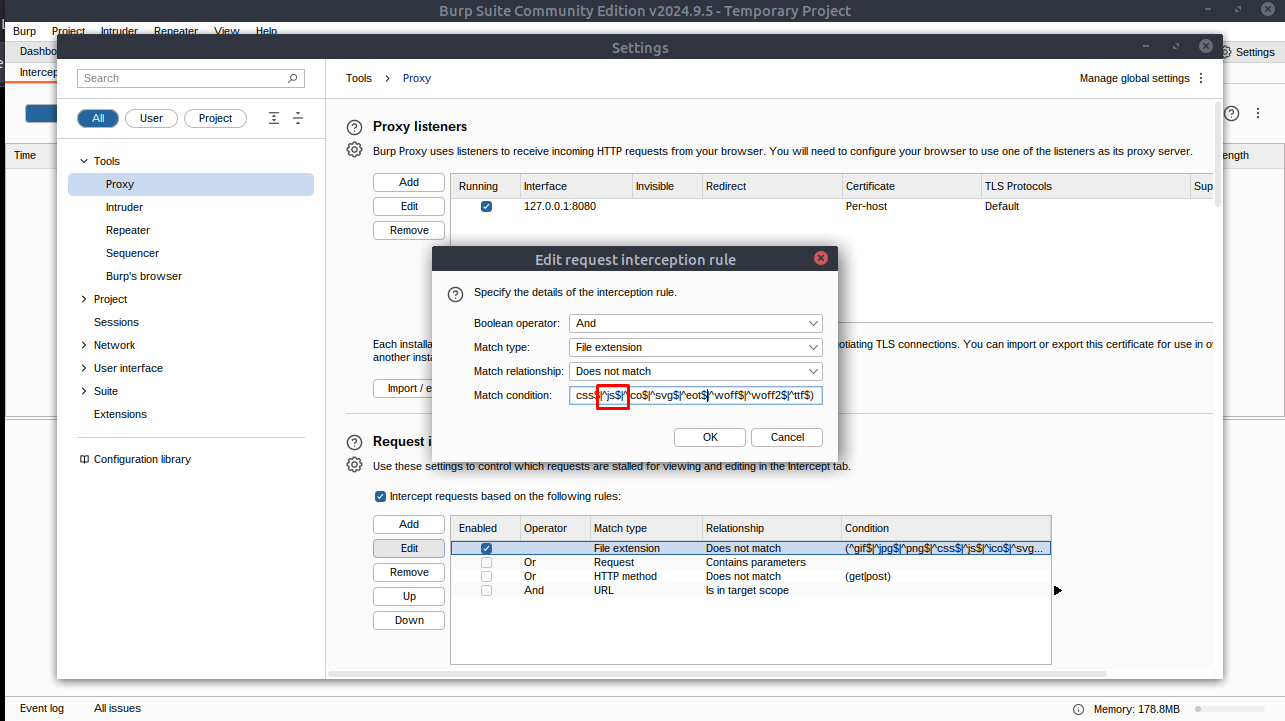
Task: Click the settings panel vertical scrollbar
Action: [x=1217, y=154]
